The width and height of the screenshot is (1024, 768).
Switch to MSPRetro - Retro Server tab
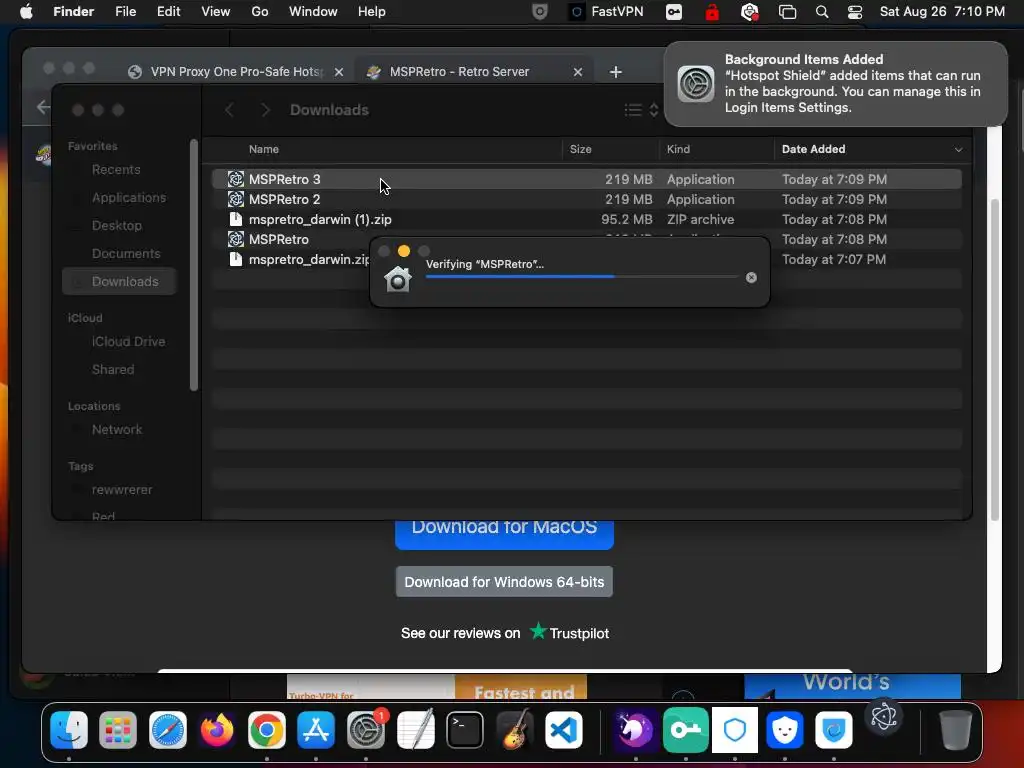tap(475, 72)
